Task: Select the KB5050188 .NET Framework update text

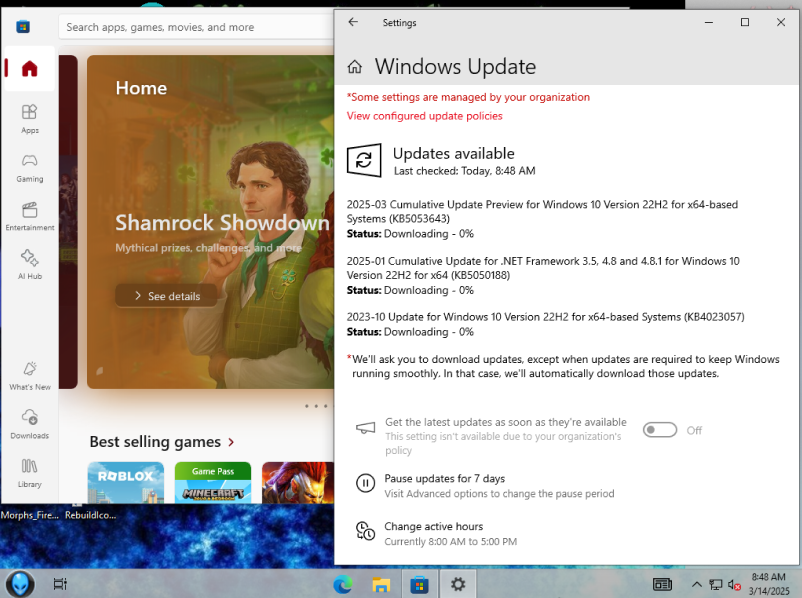Action: [543, 268]
